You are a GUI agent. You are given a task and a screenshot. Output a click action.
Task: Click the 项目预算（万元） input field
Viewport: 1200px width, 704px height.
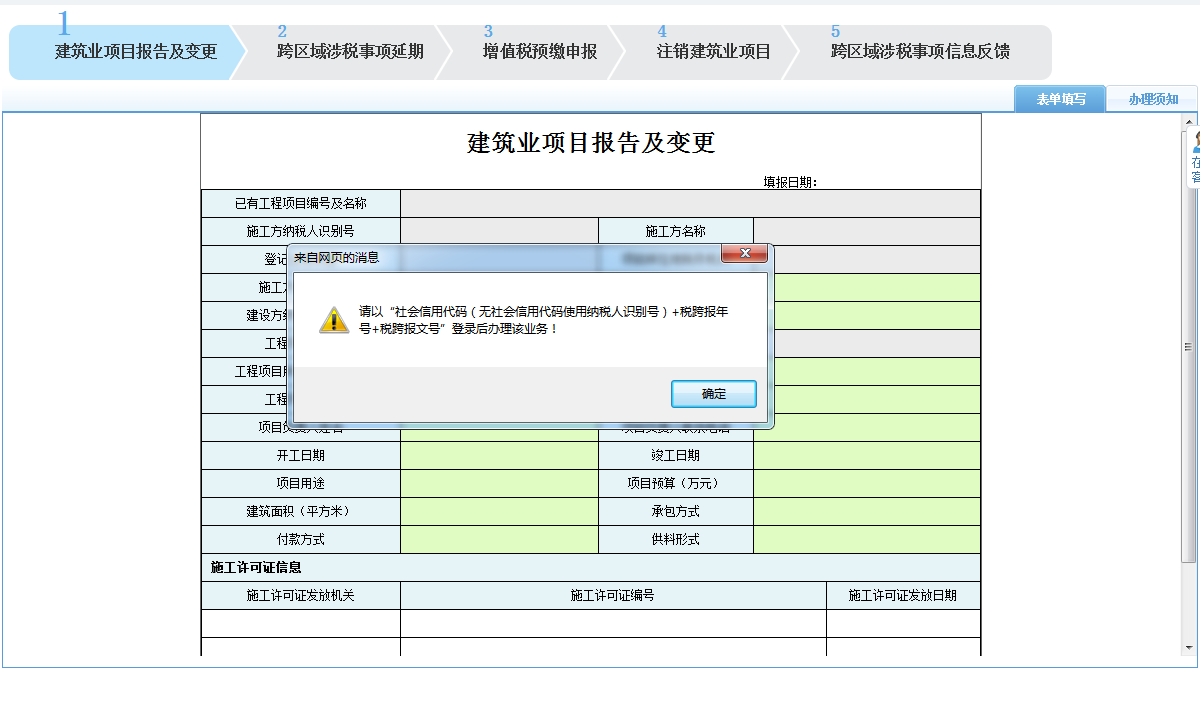click(866, 484)
